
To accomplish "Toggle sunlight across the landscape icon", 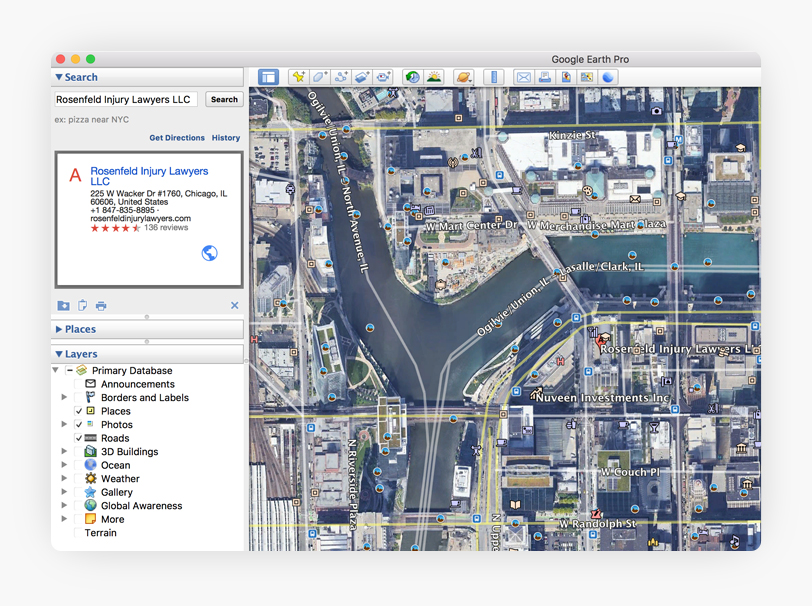I will click(x=434, y=77).
